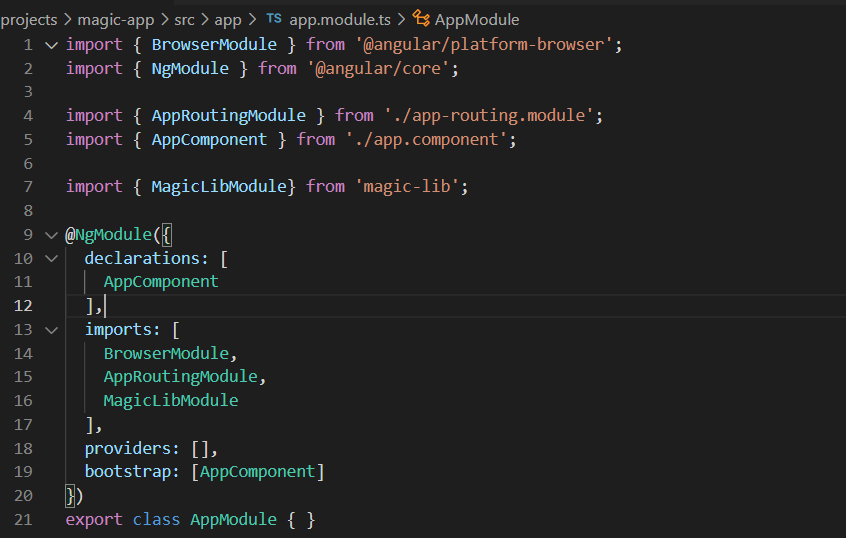The width and height of the screenshot is (846, 538).
Task: Click AppComponent inside bootstrap array
Action: 257,472
